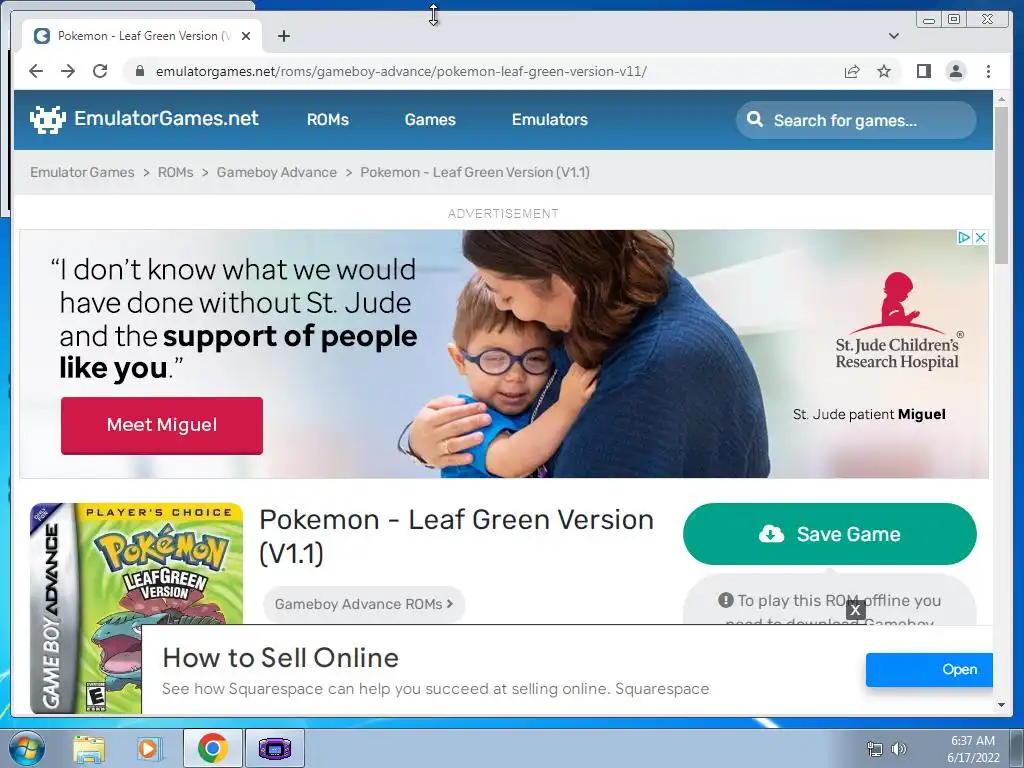The width and height of the screenshot is (1024, 768).
Task: Switch to the Game Boy emulator taskbar app
Action: point(274,748)
